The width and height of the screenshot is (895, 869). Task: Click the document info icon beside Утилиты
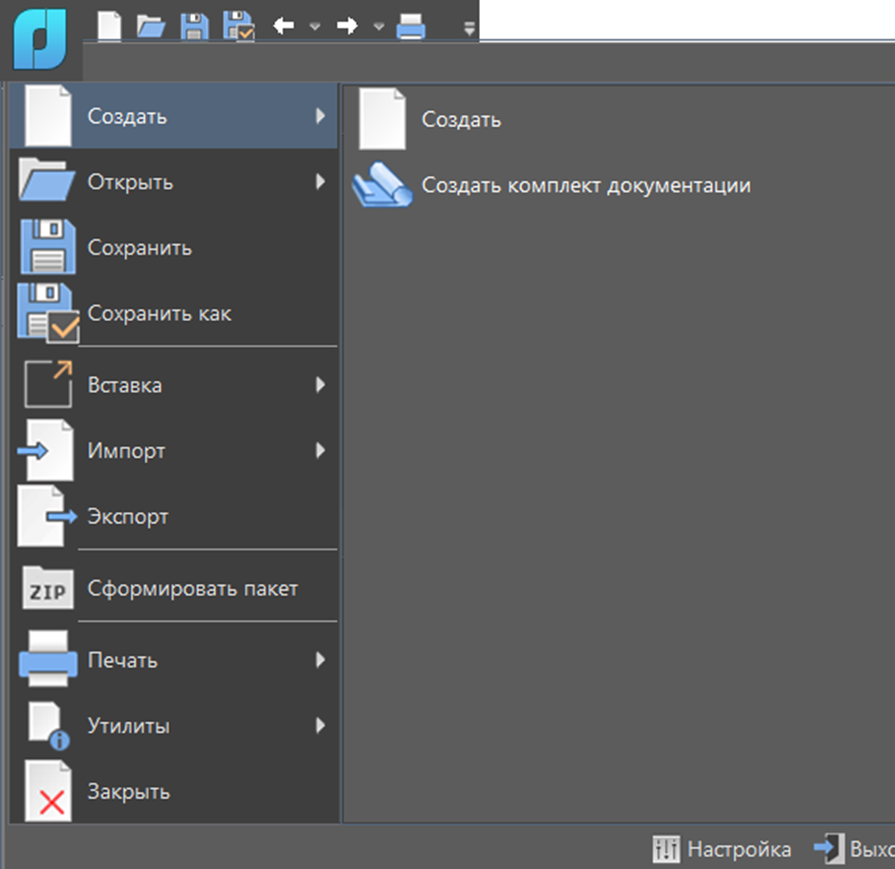49,726
